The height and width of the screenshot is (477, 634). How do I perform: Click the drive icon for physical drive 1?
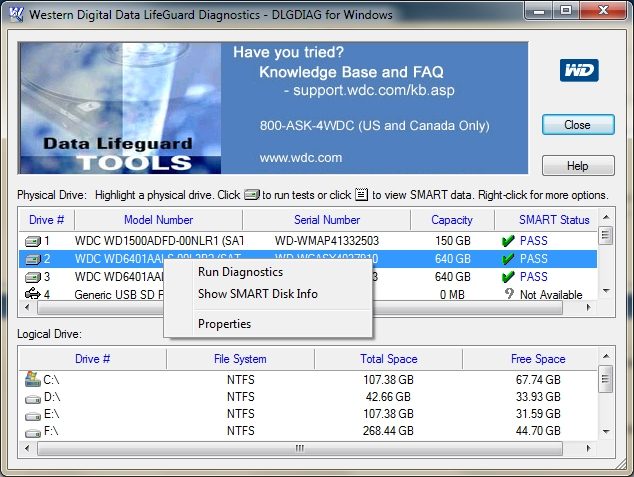click(x=33, y=241)
